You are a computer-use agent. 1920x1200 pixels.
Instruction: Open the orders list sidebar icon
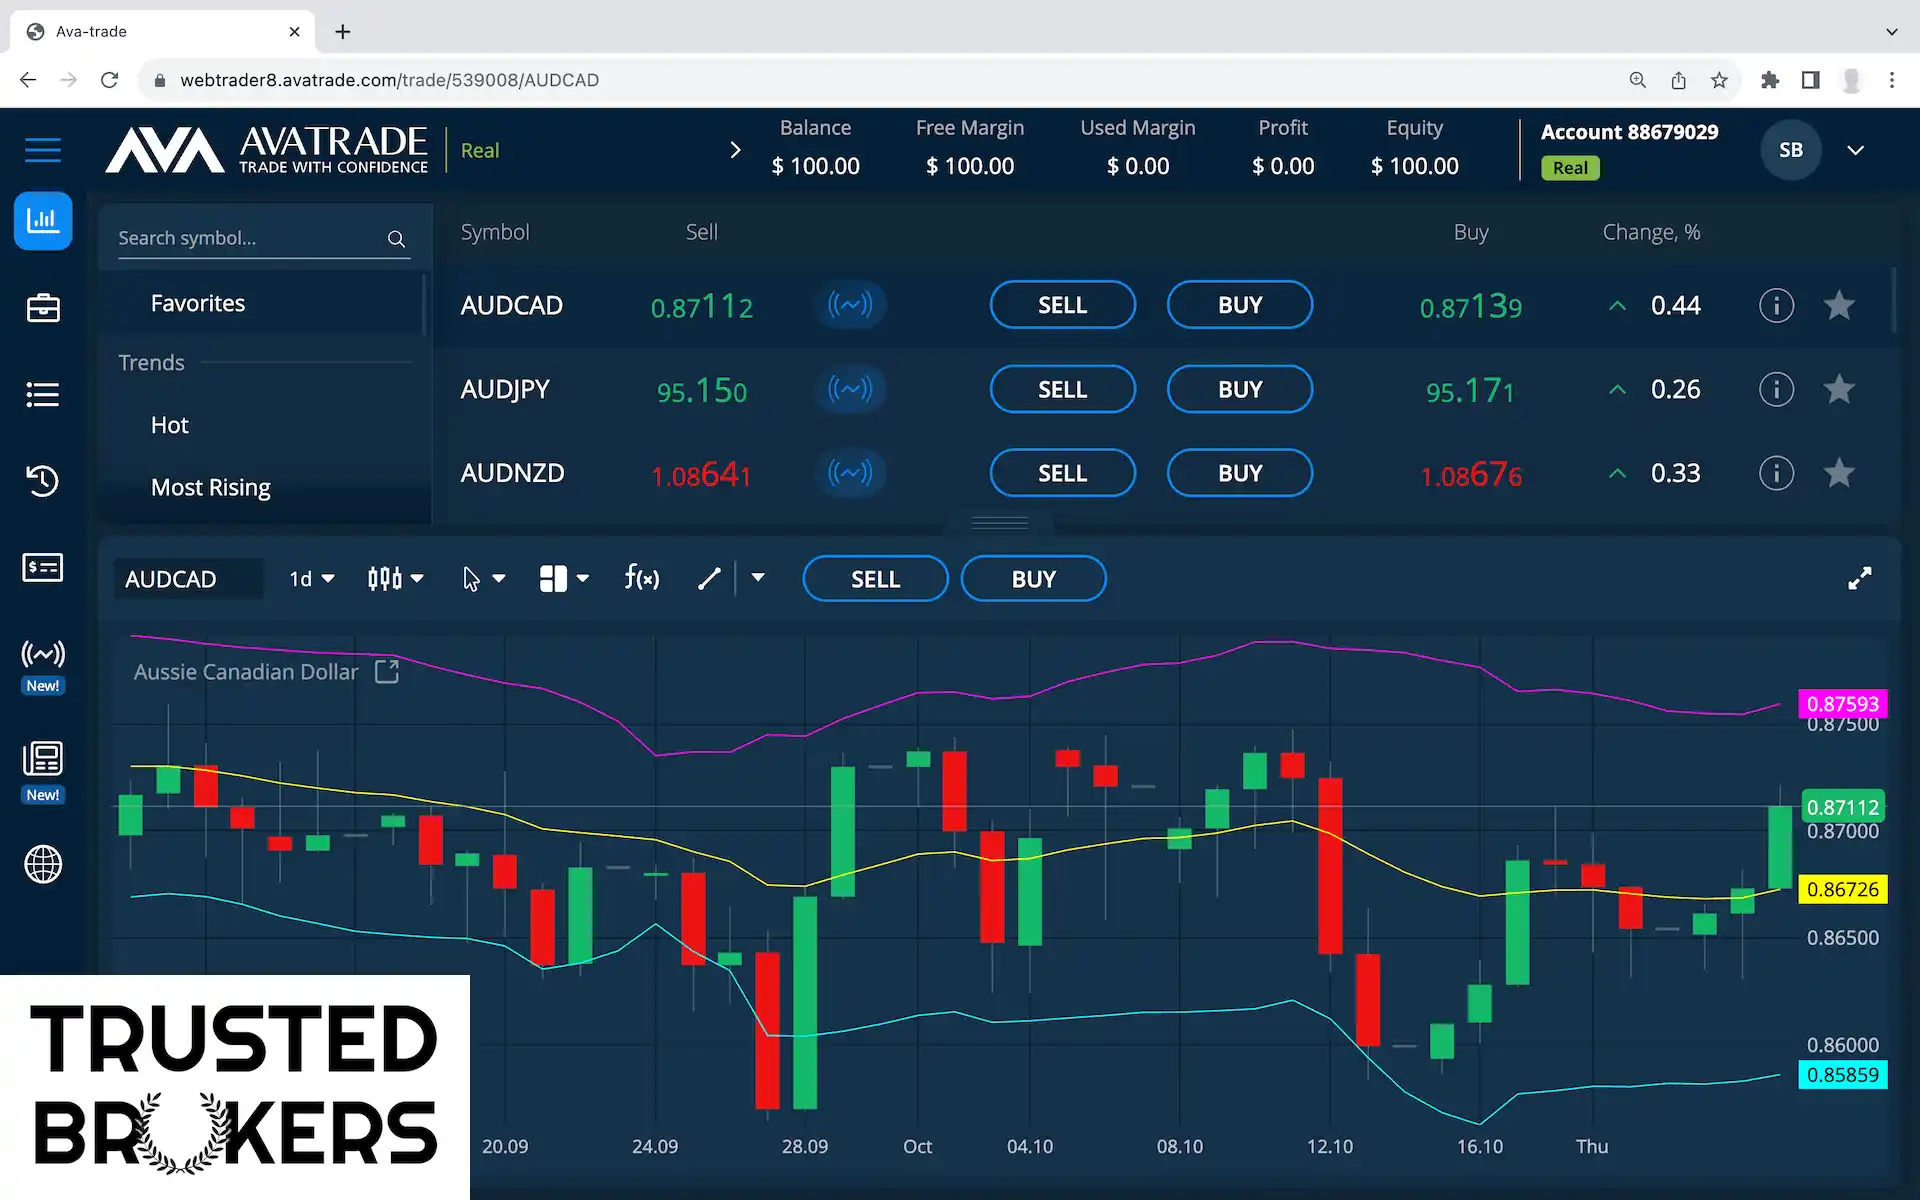click(x=43, y=394)
